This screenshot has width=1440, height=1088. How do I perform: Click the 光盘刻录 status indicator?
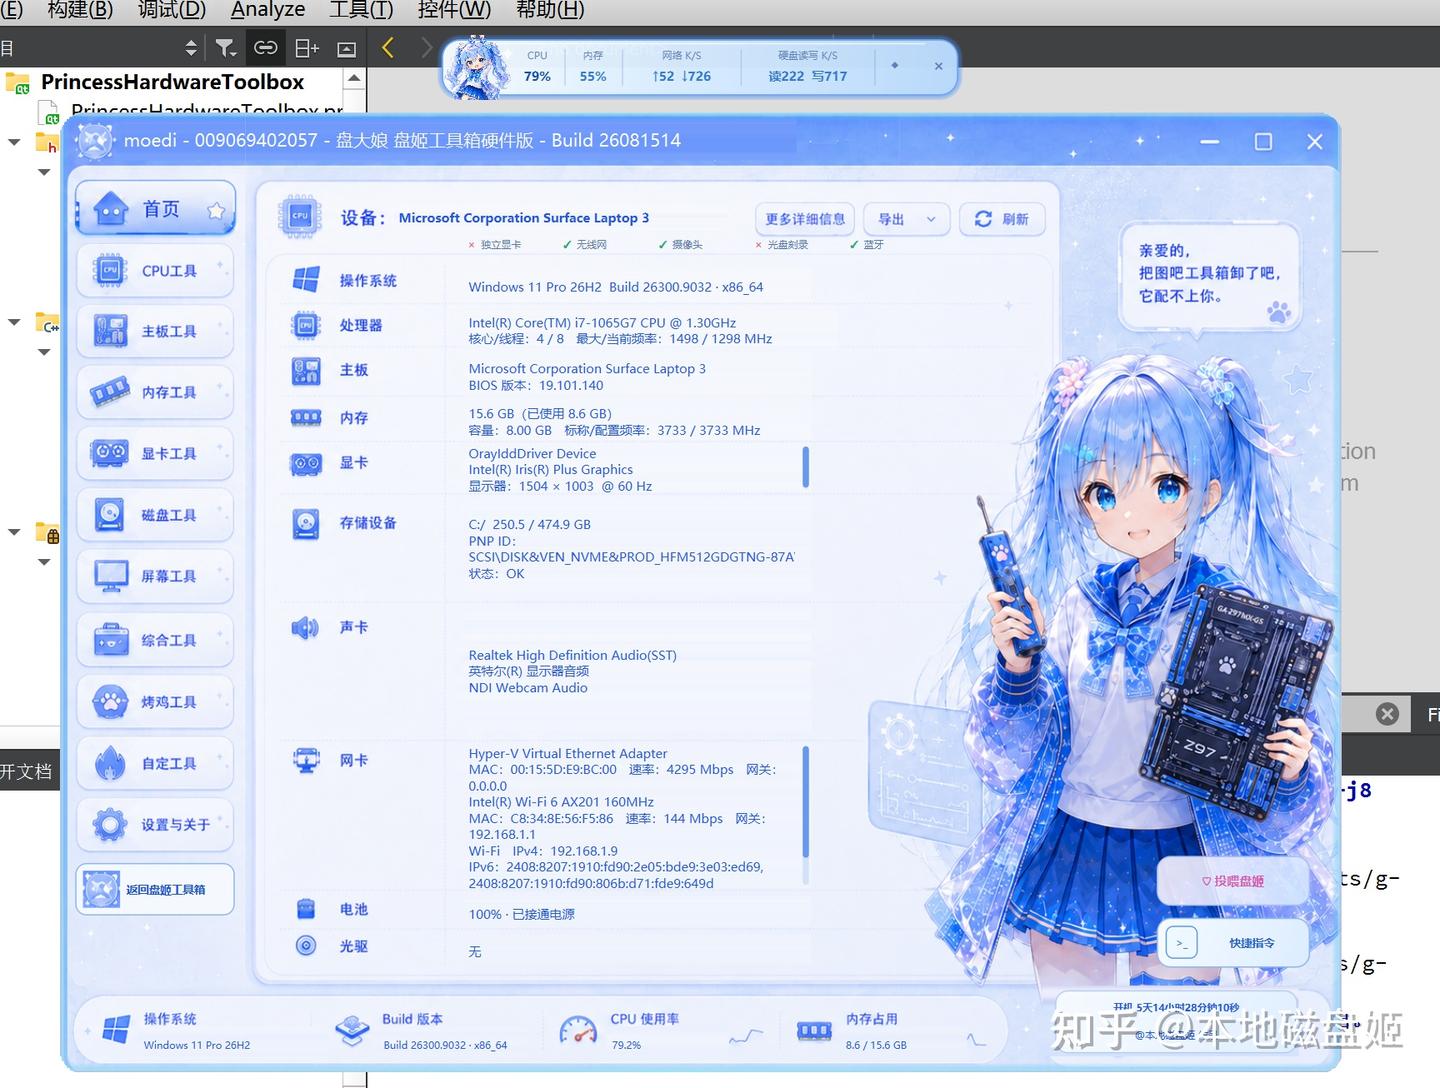[781, 245]
